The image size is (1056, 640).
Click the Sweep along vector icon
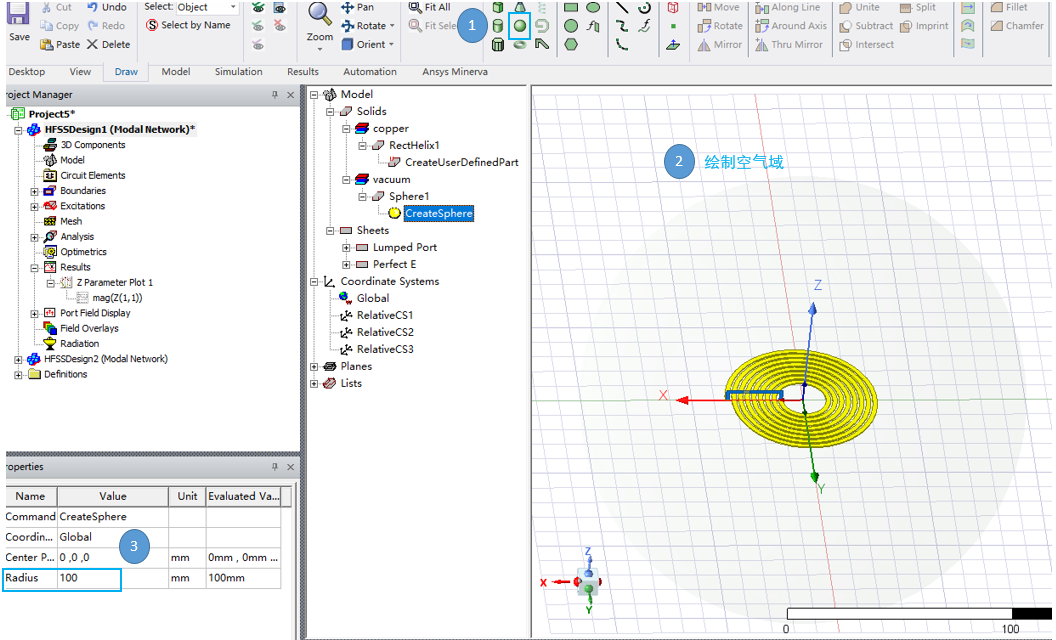tap(967, 7)
